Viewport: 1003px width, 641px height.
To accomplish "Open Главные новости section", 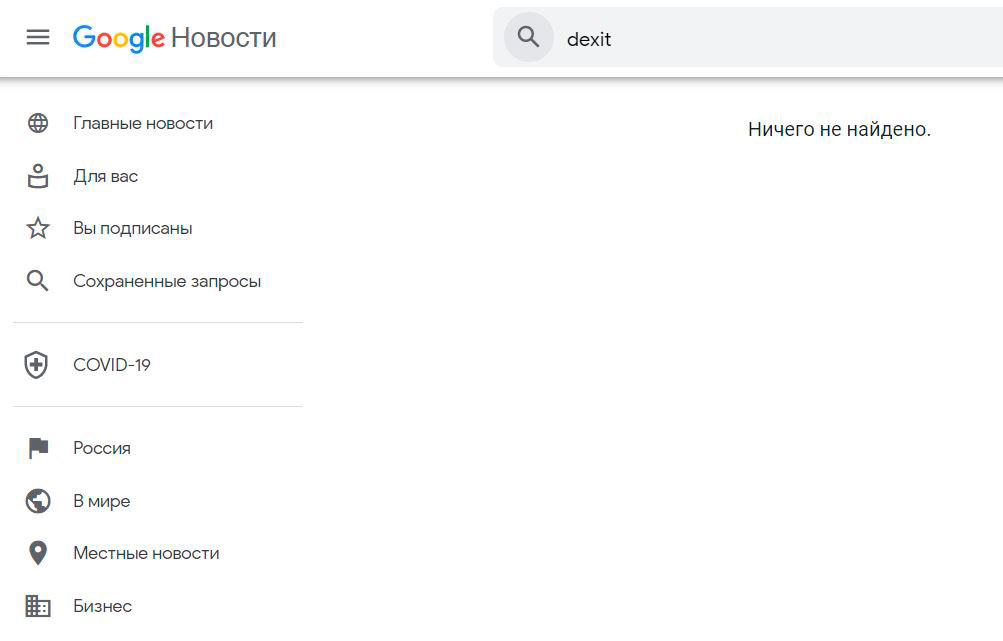I will coord(143,123).
